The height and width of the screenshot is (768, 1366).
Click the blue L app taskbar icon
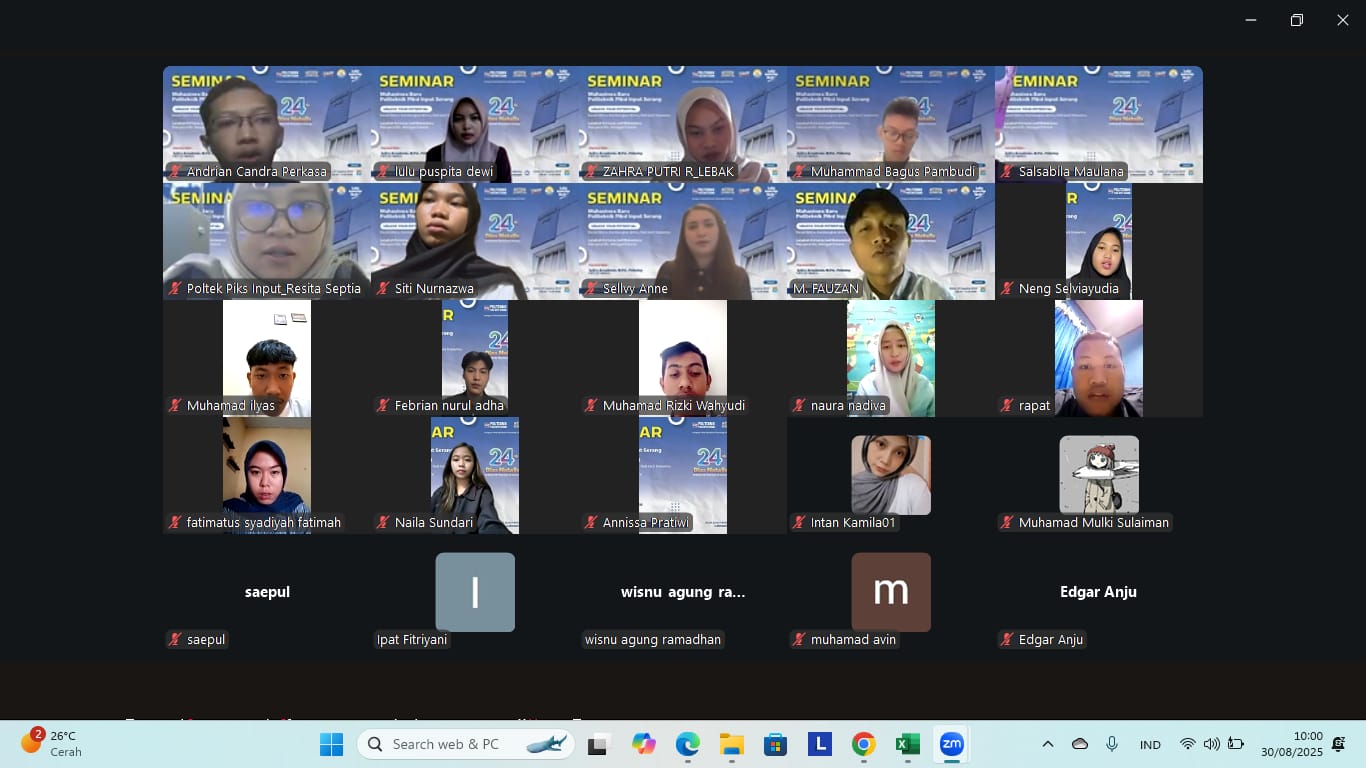[x=820, y=744]
